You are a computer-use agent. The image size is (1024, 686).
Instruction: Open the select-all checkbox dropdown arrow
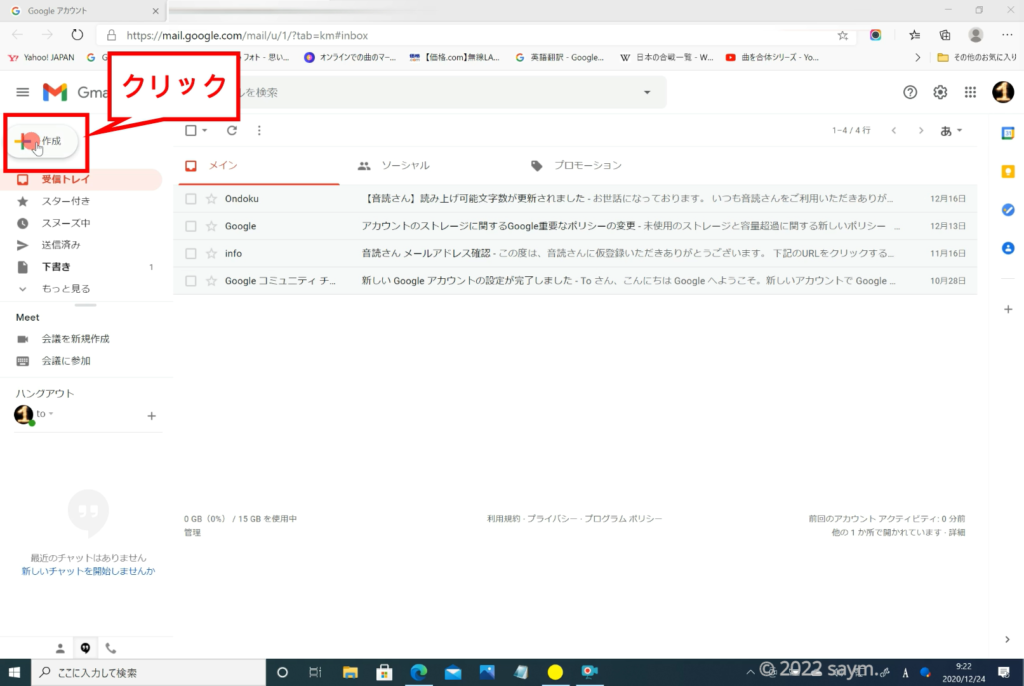pyautogui.click(x=205, y=130)
